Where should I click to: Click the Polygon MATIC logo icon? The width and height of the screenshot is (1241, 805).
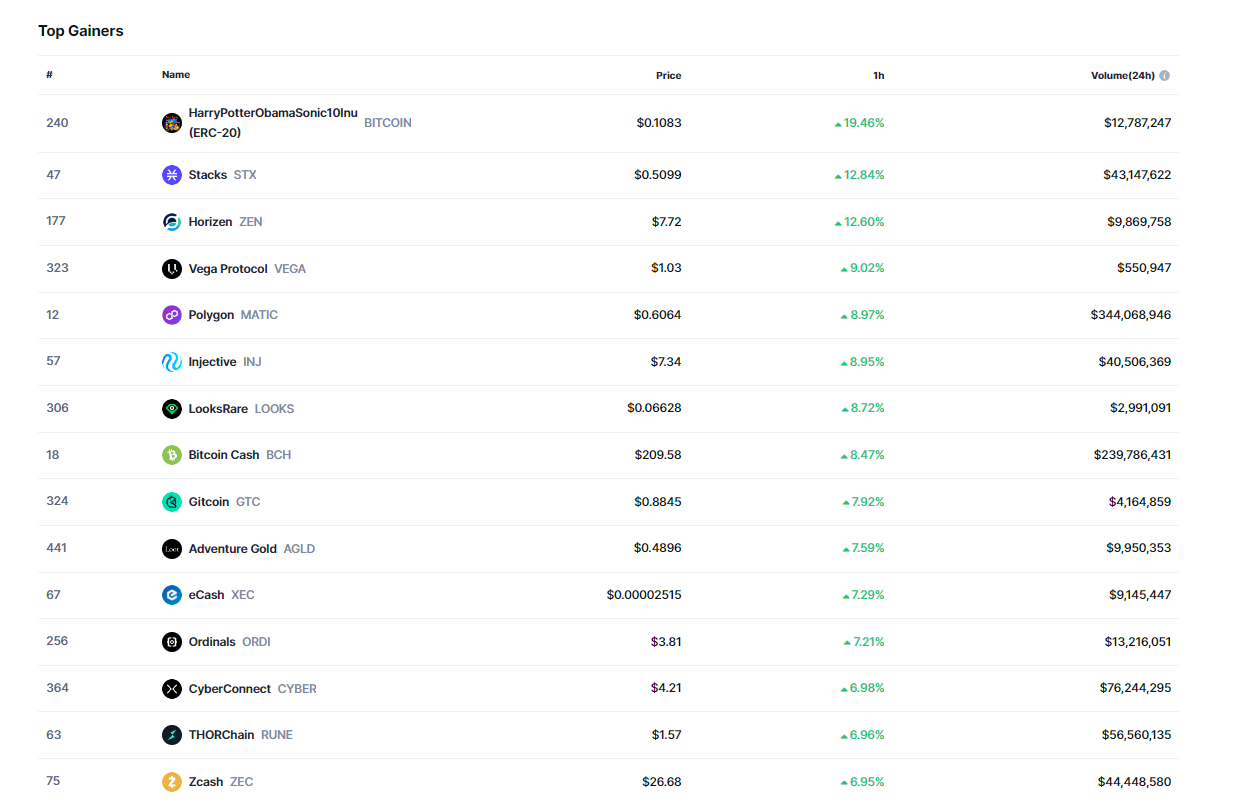point(172,315)
